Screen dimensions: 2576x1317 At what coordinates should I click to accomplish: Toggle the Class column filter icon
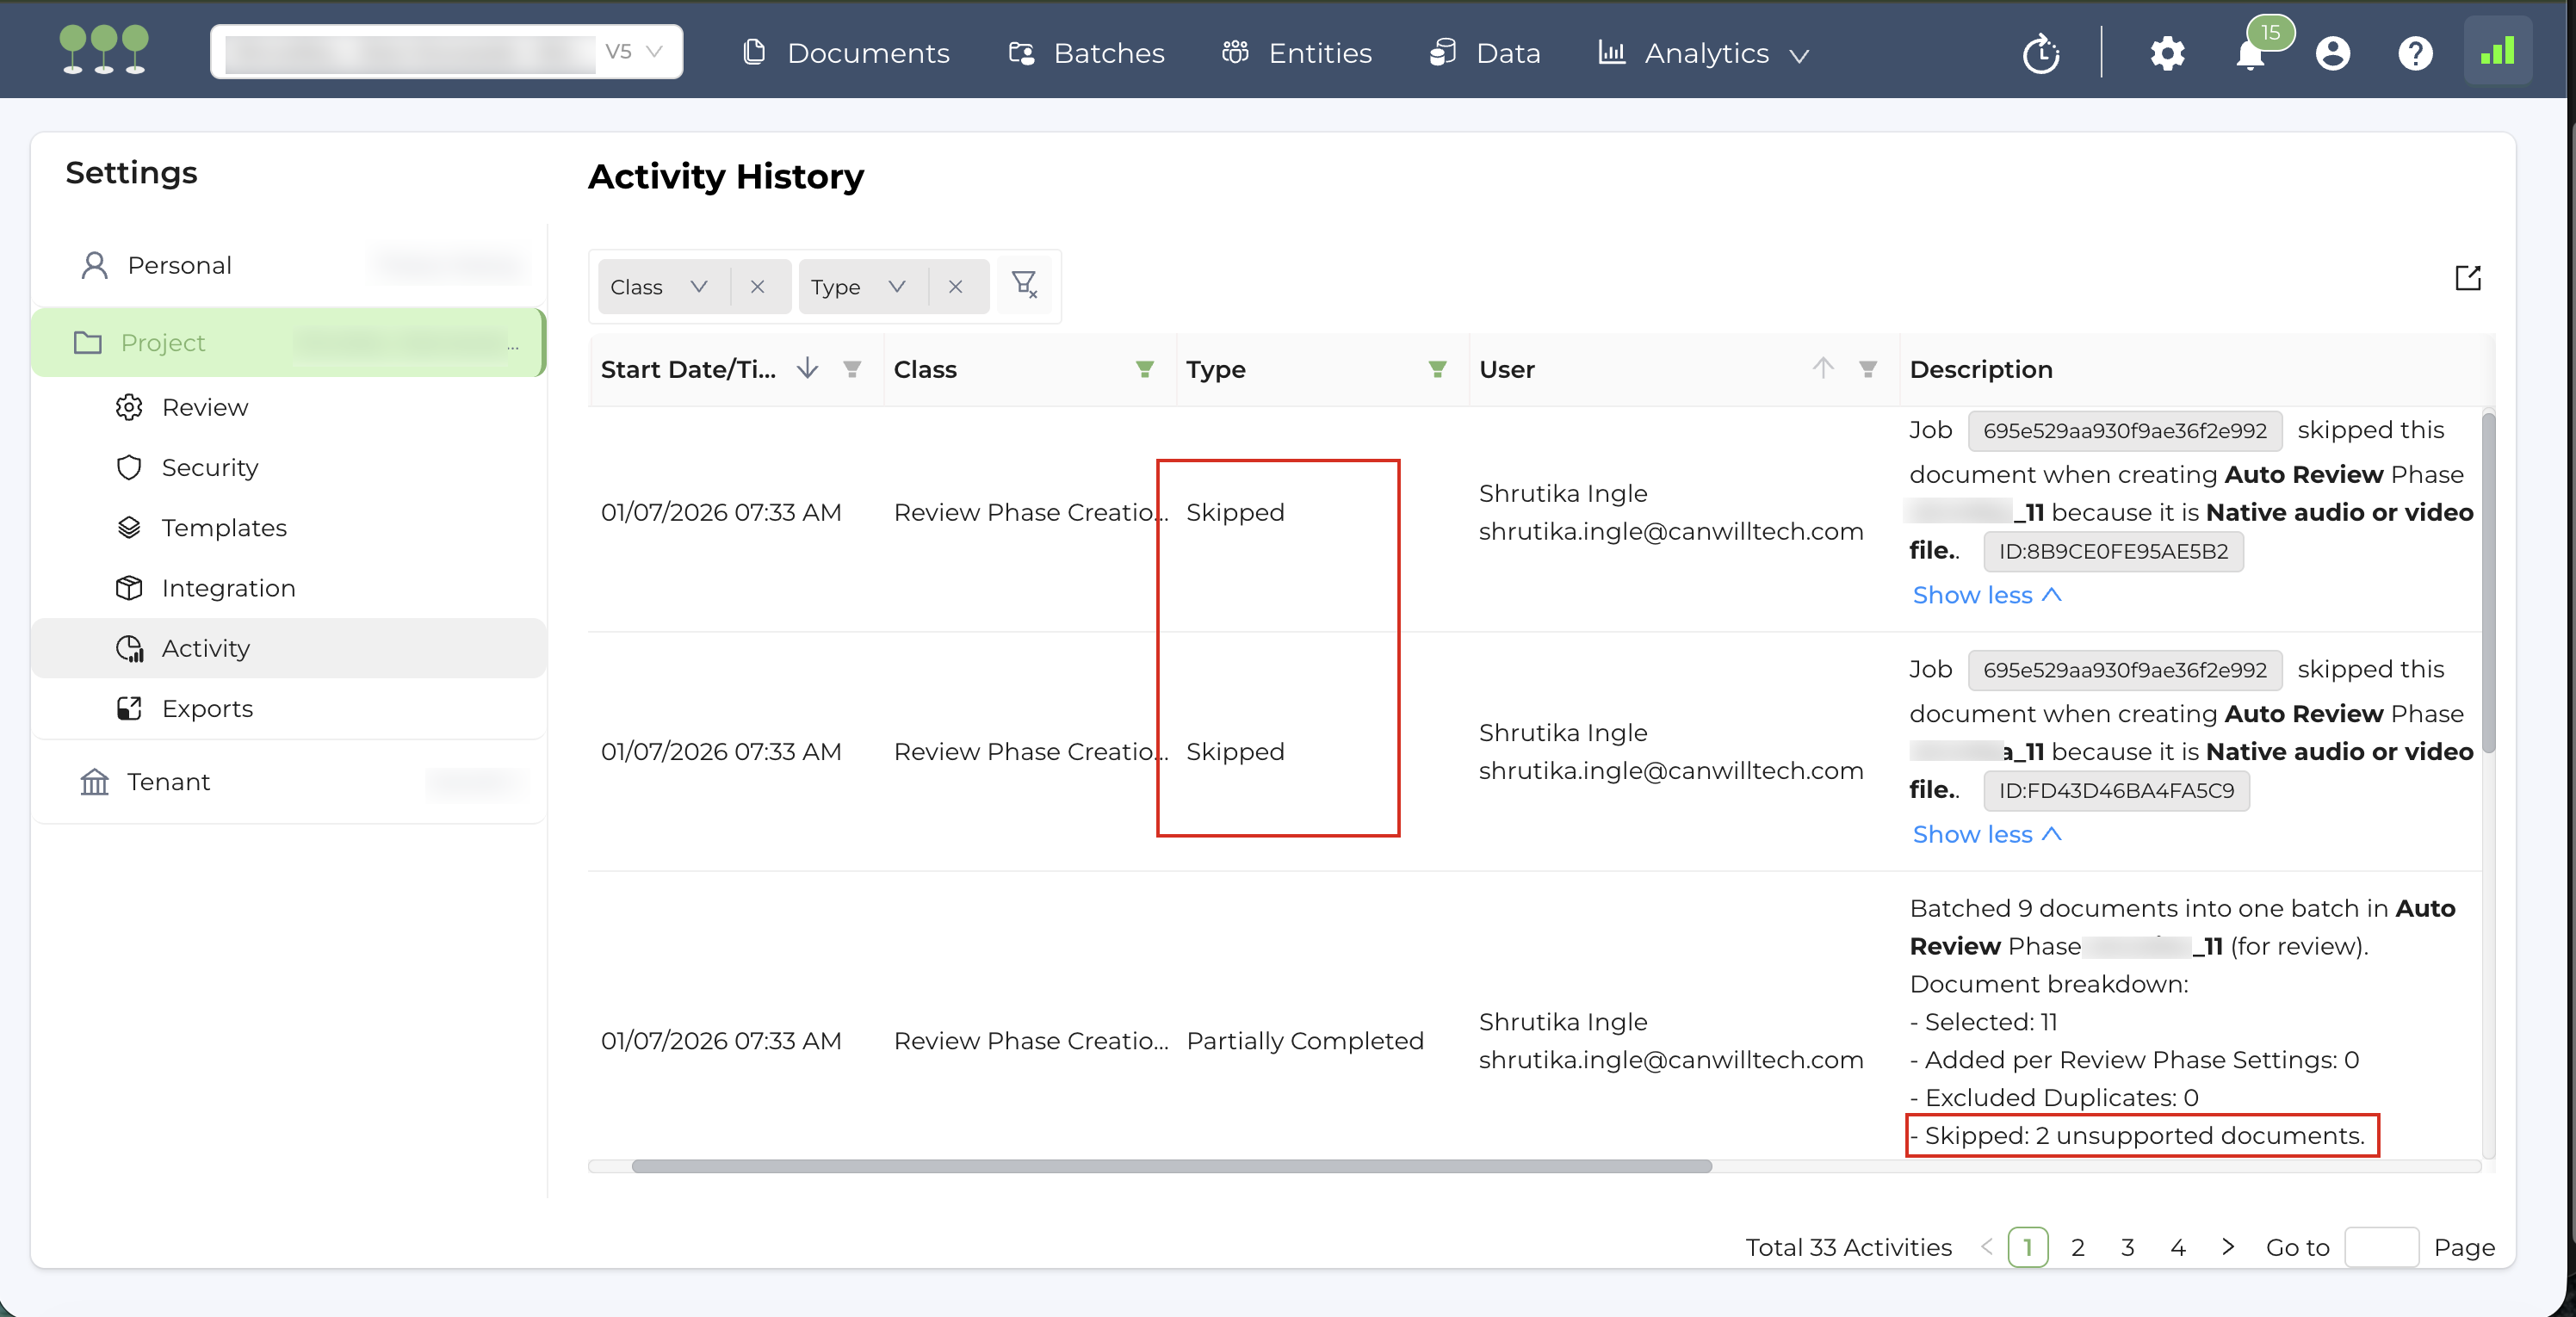click(x=1145, y=370)
